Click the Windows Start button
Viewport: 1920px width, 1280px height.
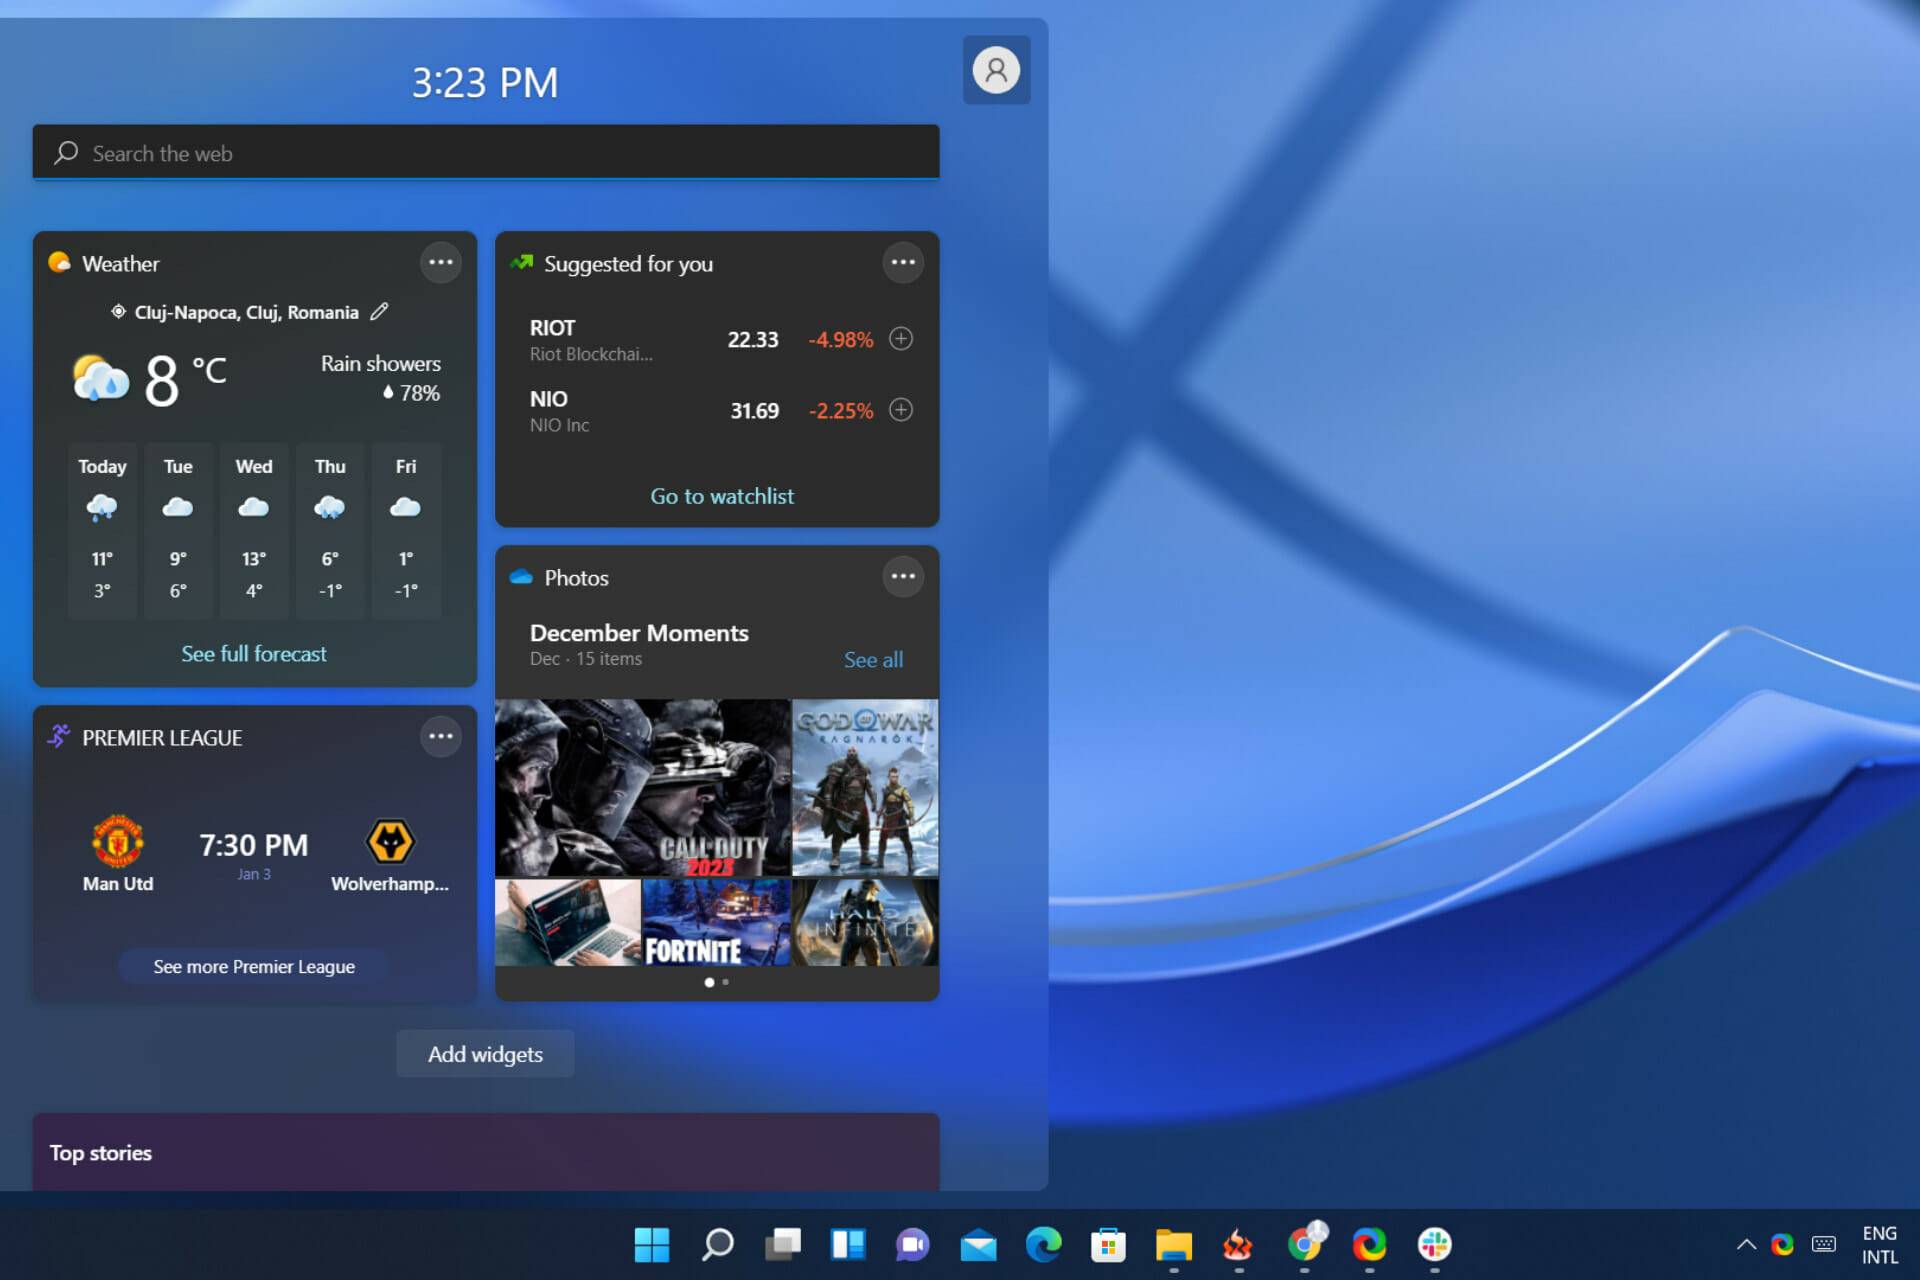coord(652,1246)
